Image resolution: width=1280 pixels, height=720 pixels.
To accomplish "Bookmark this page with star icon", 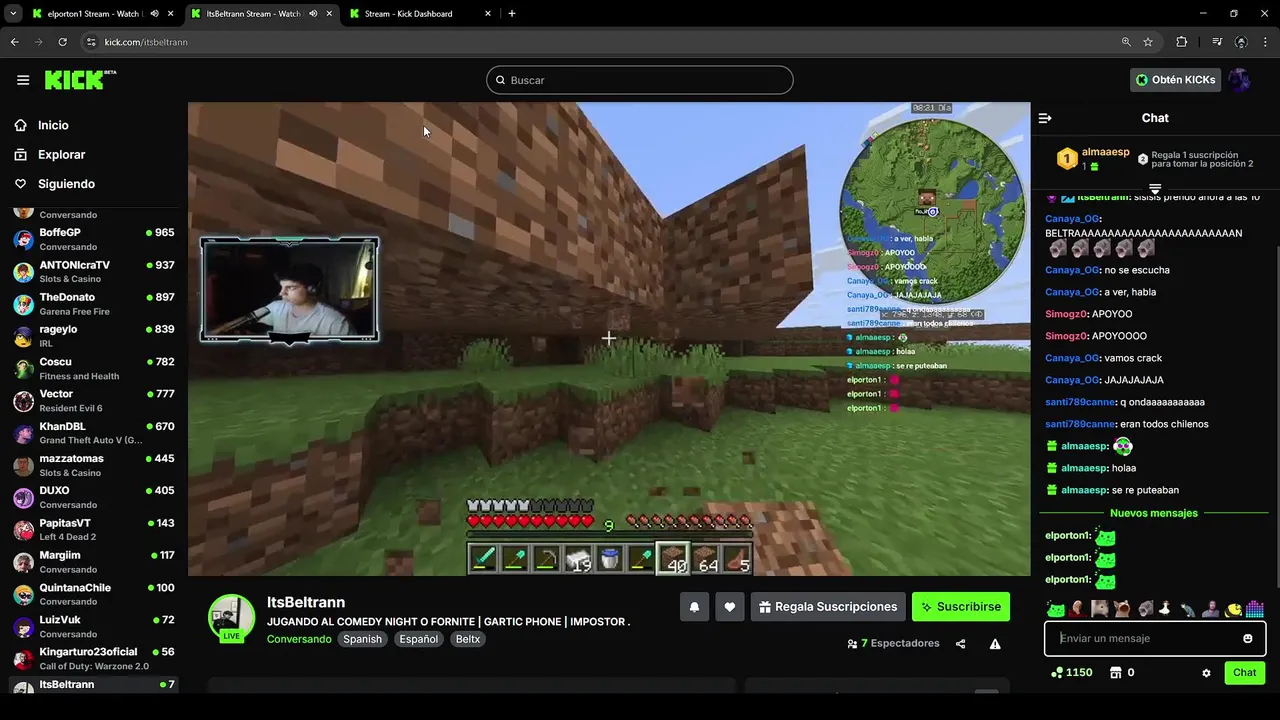I will (x=1148, y=42).
